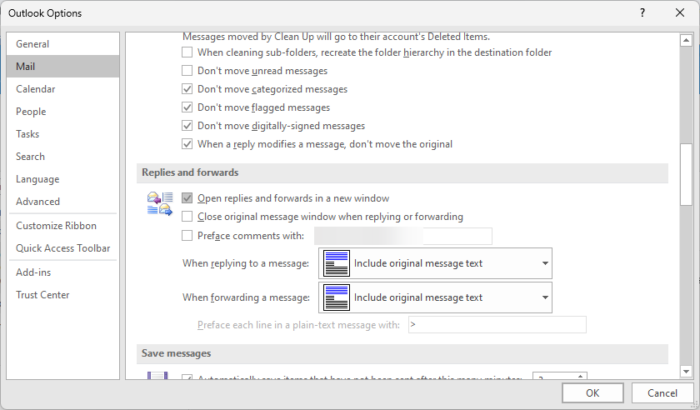Image resolution: width=700 pixels, height=410 pixels.
Task: Click the Replies and forwards heading
Action: (190, 172)
